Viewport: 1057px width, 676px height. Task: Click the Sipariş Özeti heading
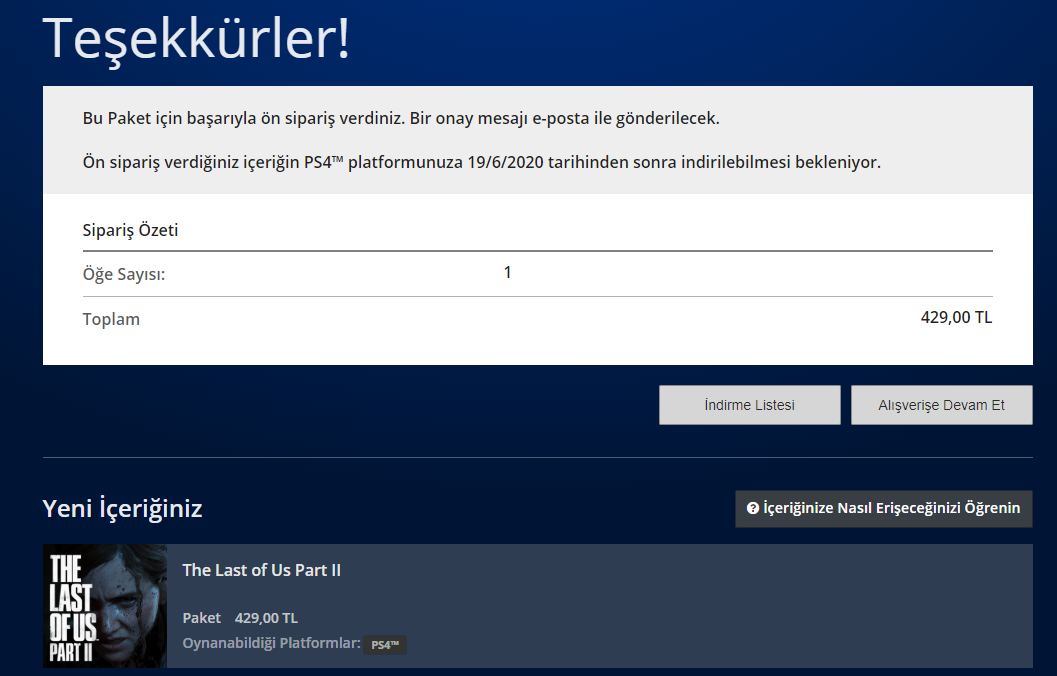coord(131,230)
